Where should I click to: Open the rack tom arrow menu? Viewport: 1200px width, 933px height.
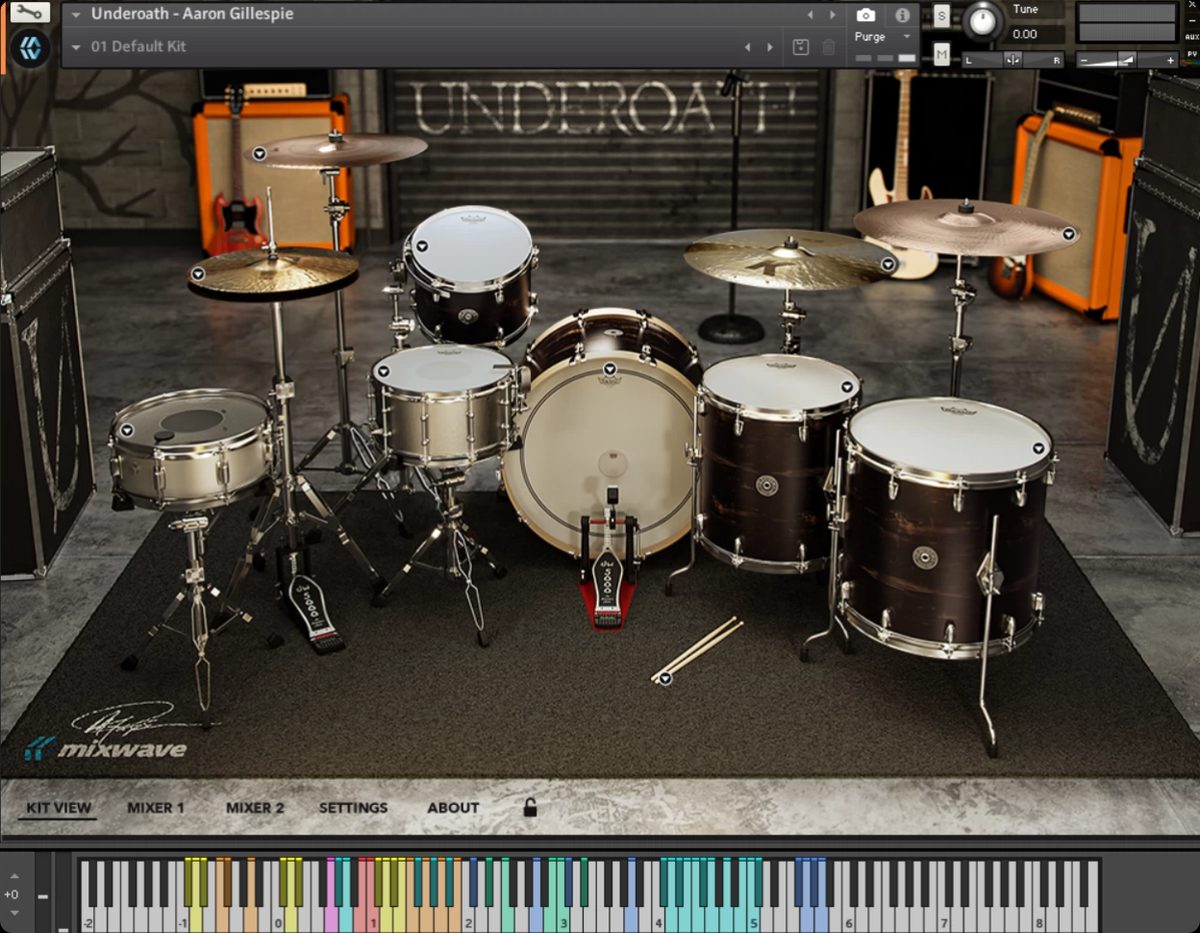421,246
